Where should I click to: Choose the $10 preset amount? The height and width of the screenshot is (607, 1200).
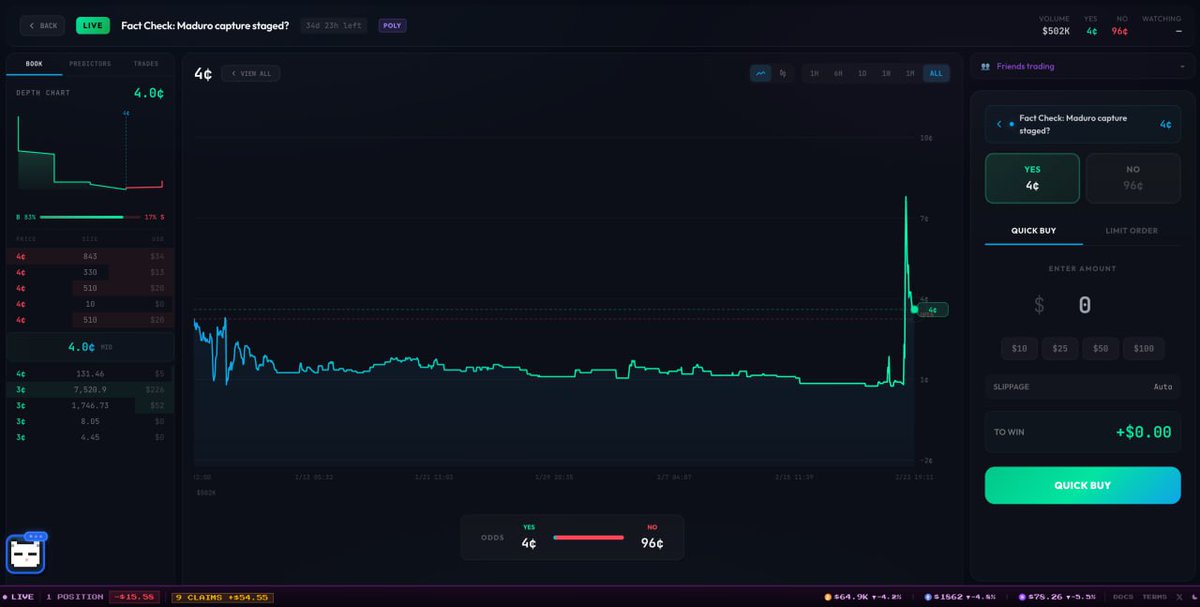(x=1019, y=348)
